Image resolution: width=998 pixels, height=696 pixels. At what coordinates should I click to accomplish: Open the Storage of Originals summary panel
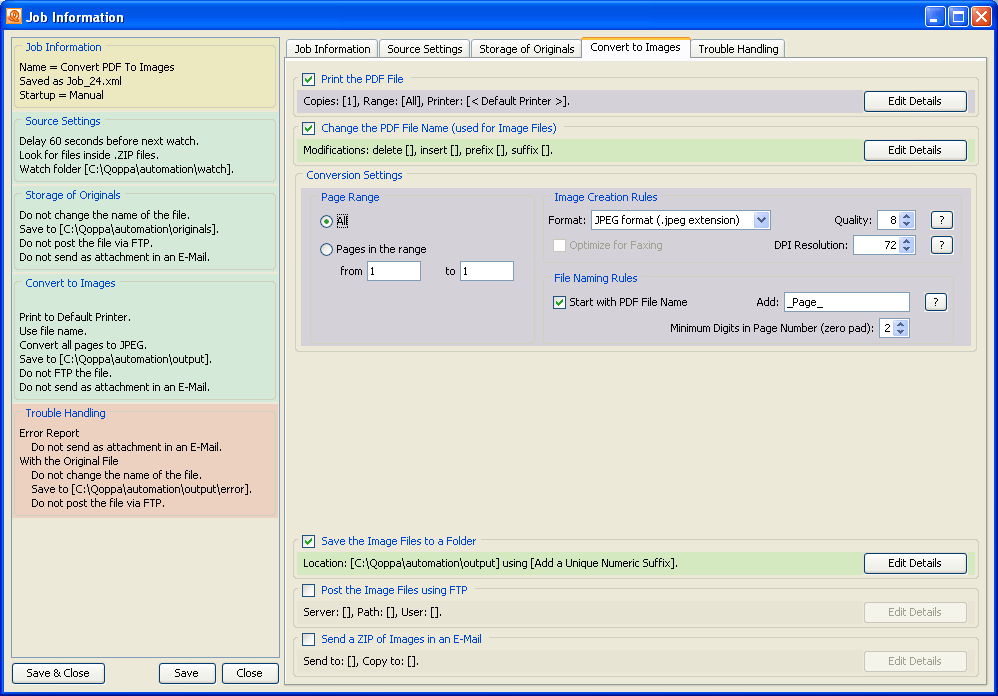point(145,230)
